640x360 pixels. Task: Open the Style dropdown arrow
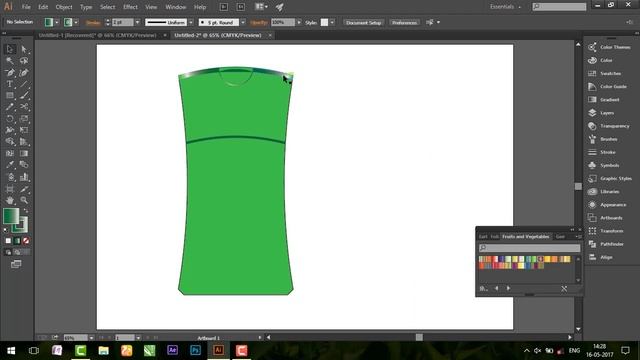click(332, 22)
